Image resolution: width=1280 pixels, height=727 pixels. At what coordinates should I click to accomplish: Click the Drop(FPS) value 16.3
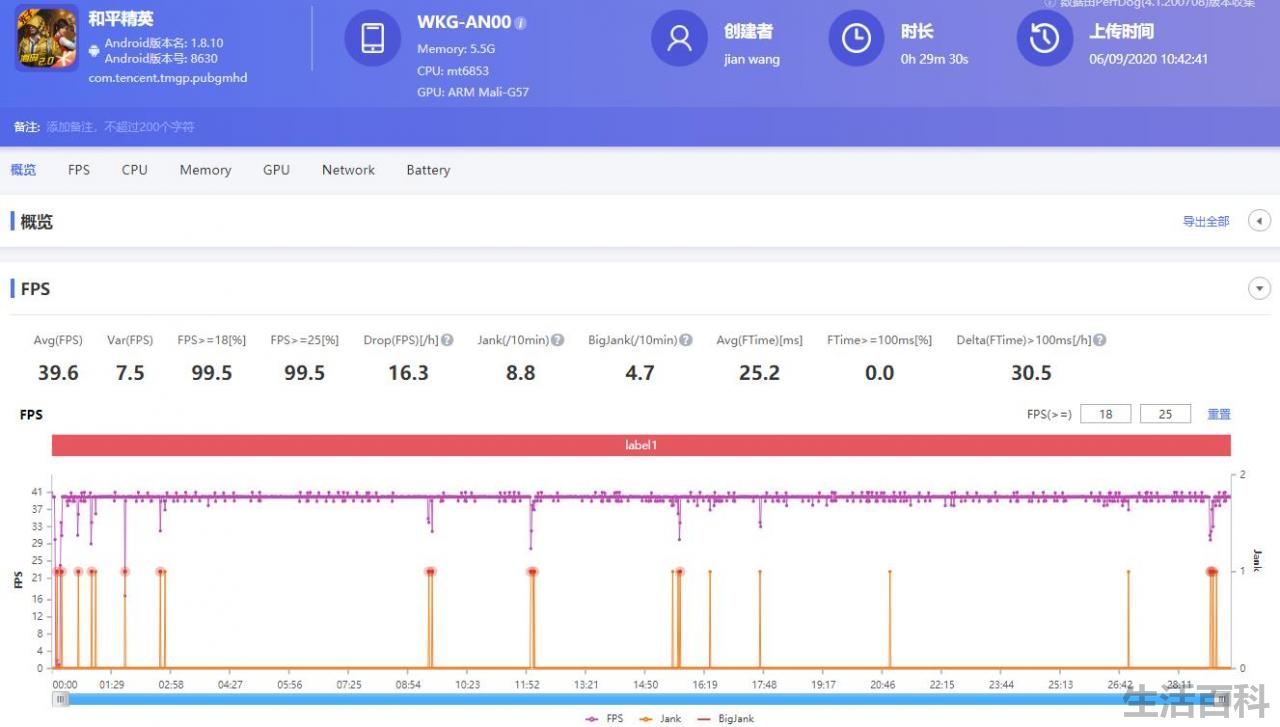click(408, 373)
